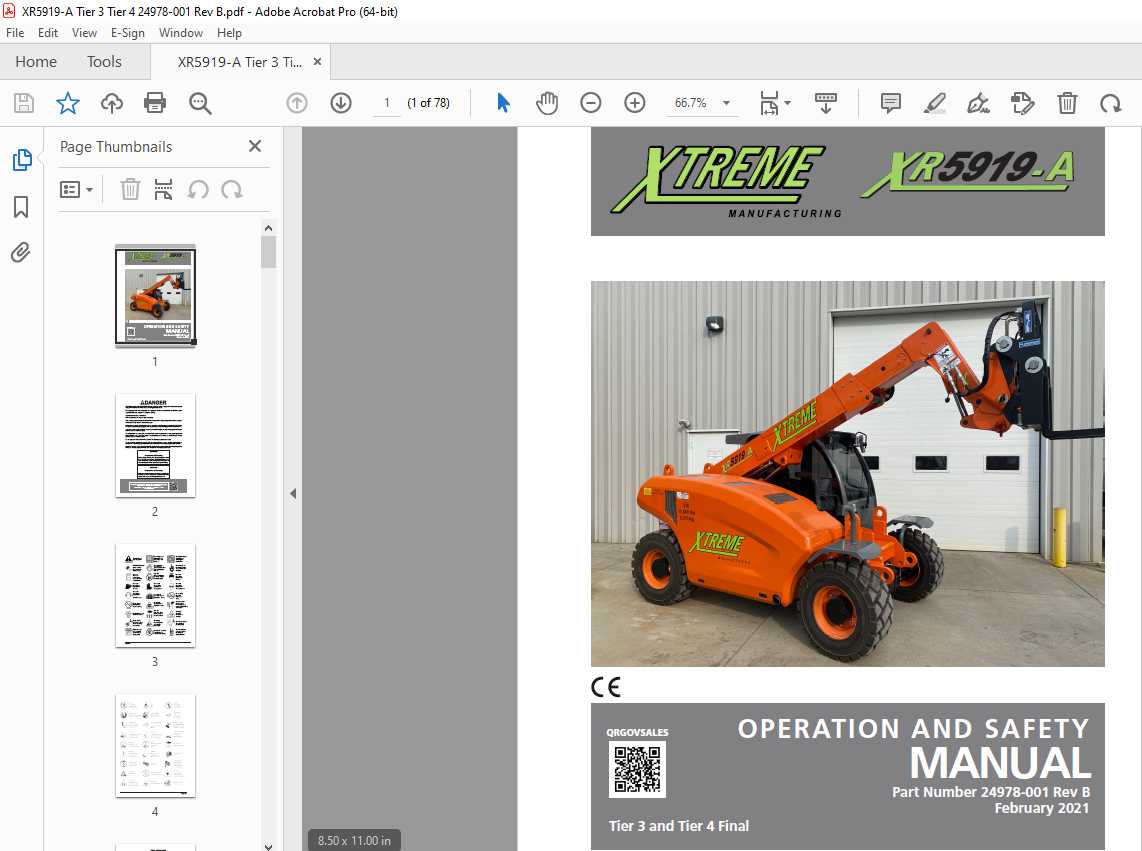
Task: Close the XR5919-A document tab
Action: (x=318, y=62)
